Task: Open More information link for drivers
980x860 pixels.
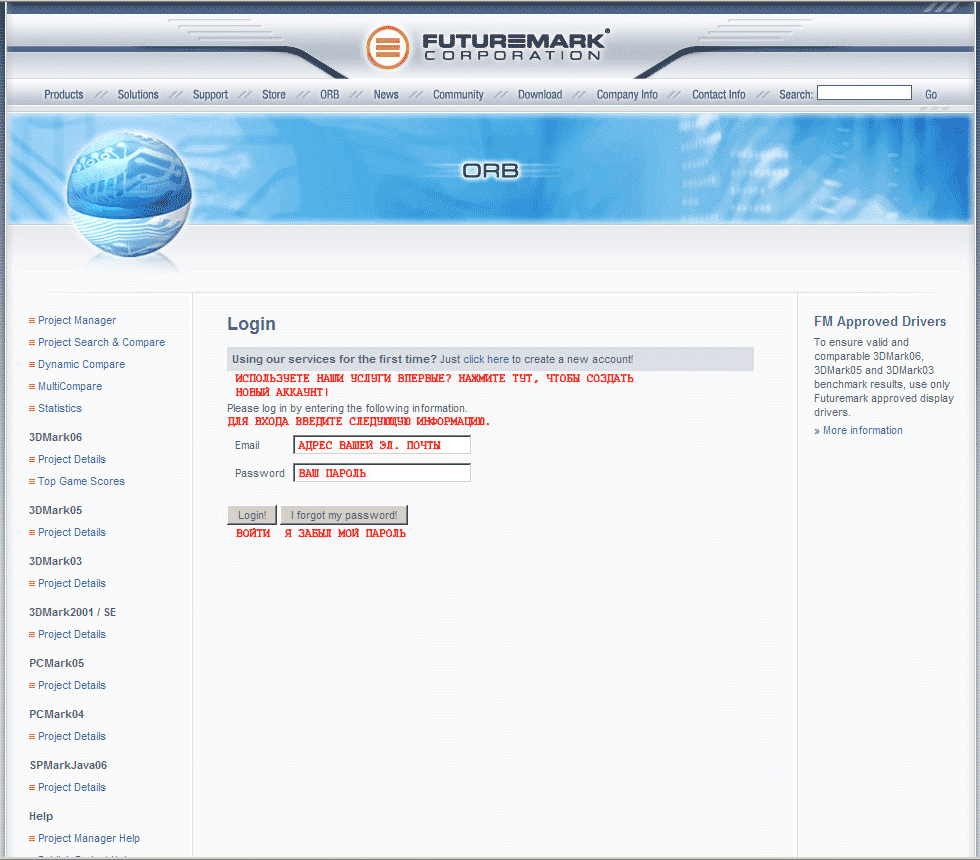Action: (862, 430)
